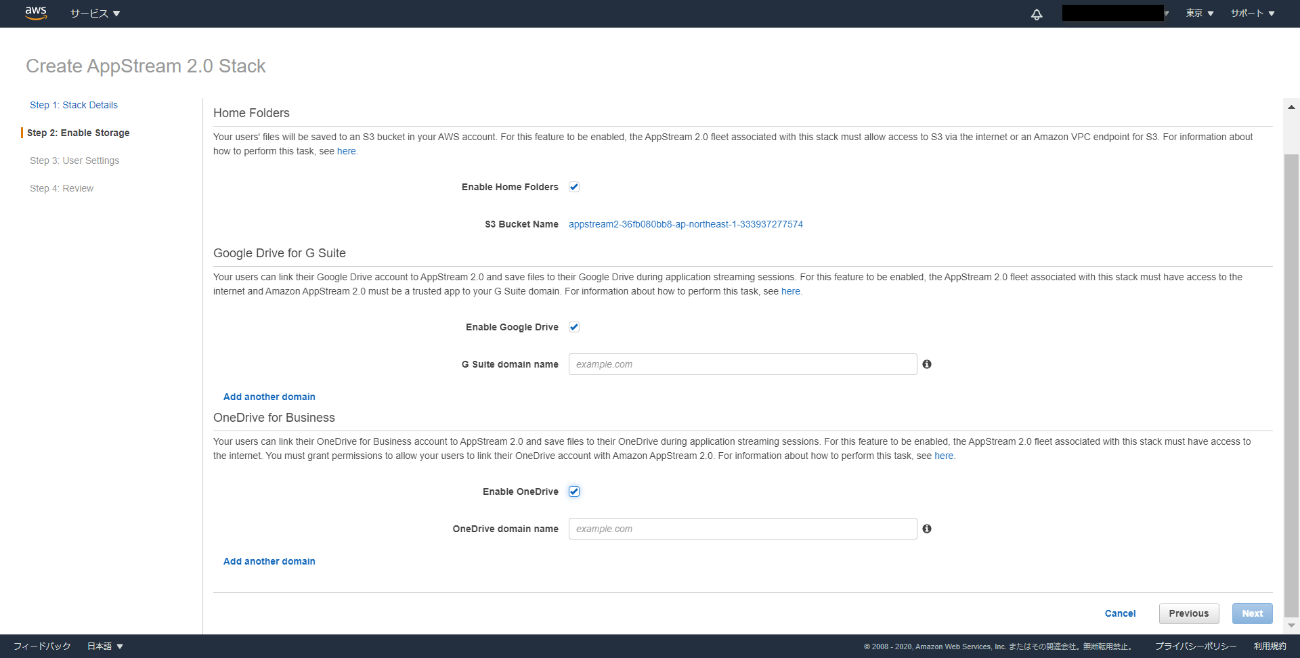
Task: Focus the G Suite domain name field
Action: (743, 364)
